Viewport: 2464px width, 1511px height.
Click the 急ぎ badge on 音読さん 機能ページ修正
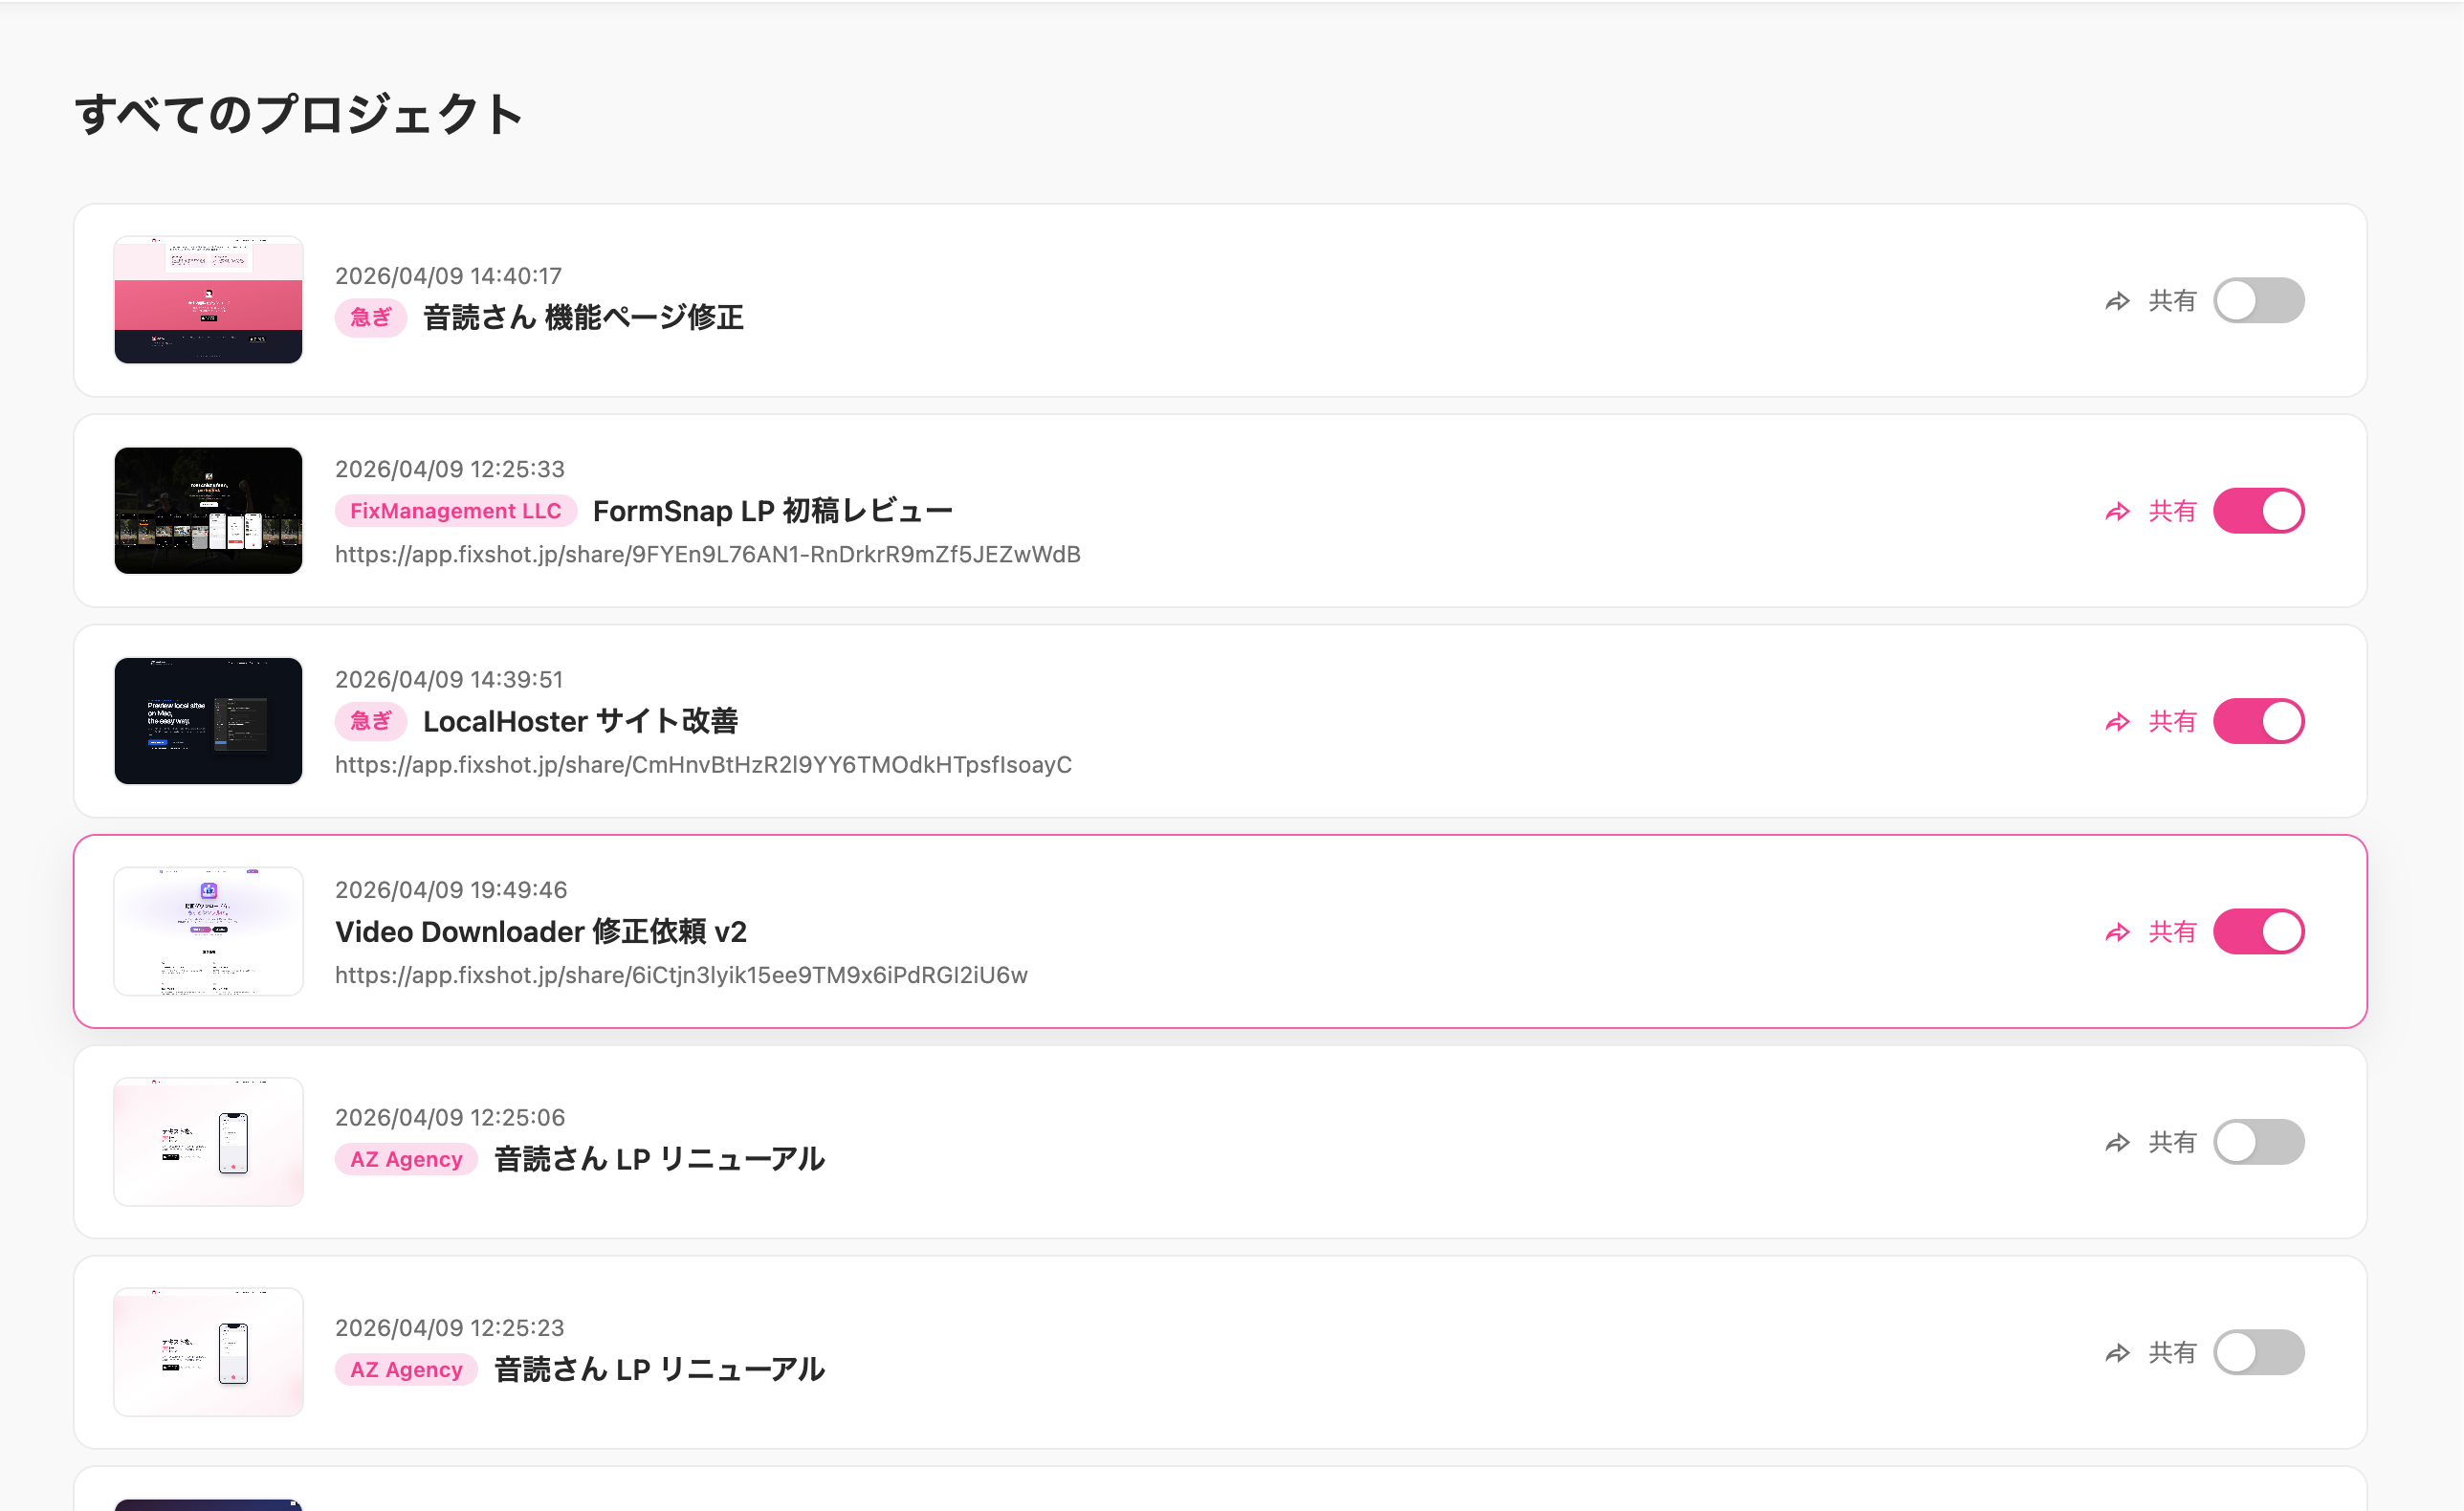tap(369, 317)
